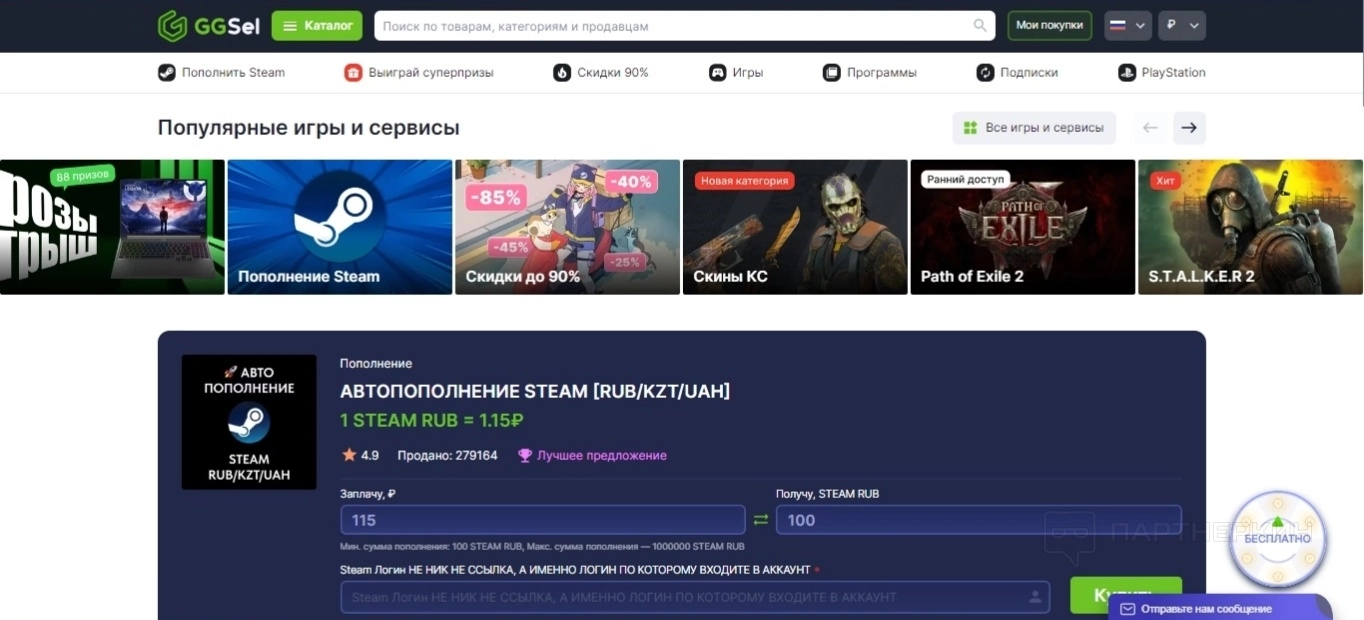Click the PlayStation logo icon
Image resolution: width=1364 pixels, height=620 pixels.
[x=1126, y=72]
